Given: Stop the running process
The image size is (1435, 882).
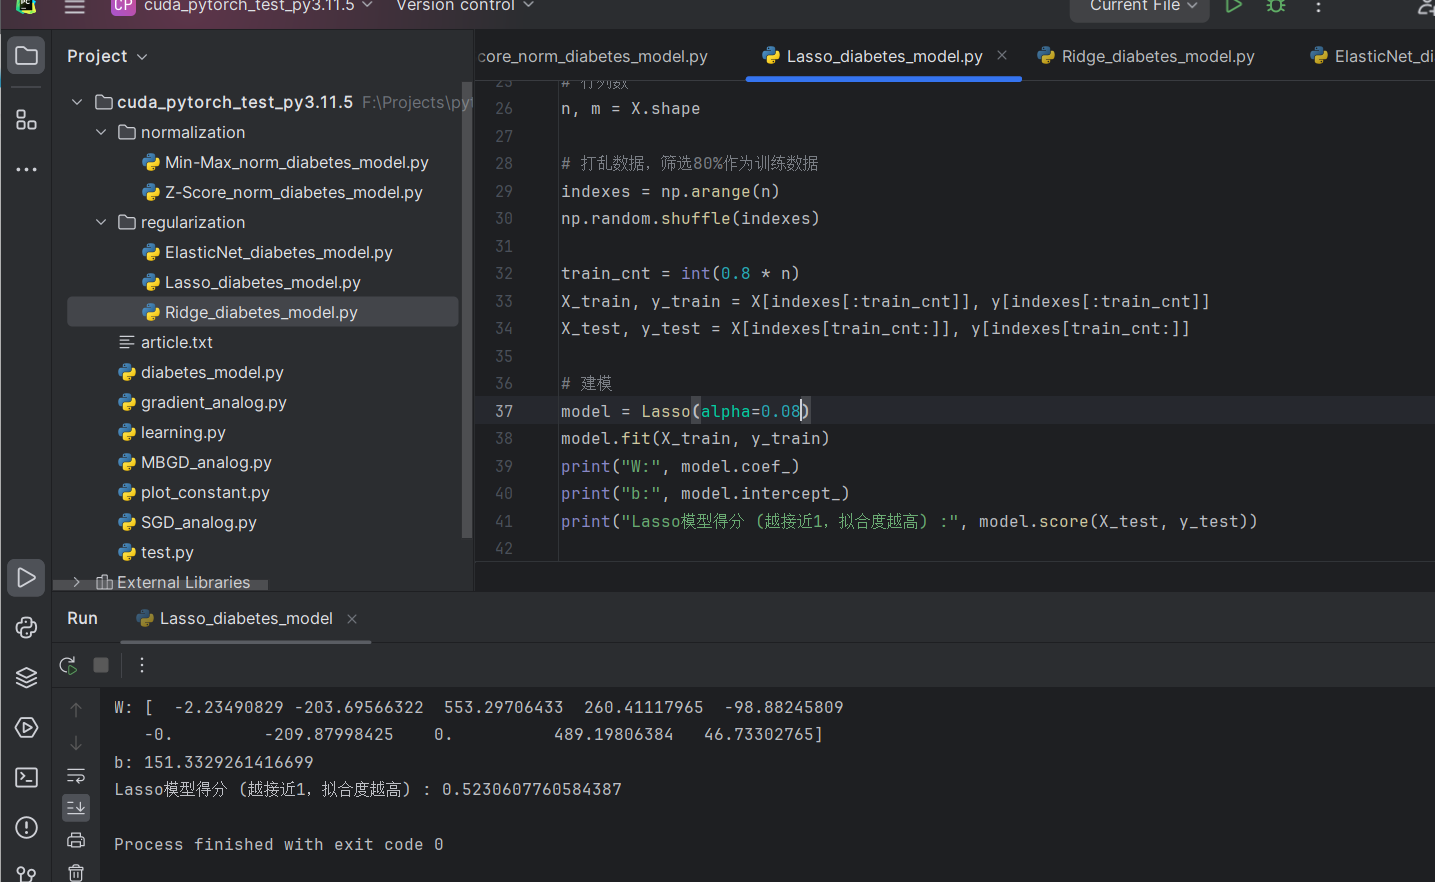Looking at the screenshot, I should [101, 665].
